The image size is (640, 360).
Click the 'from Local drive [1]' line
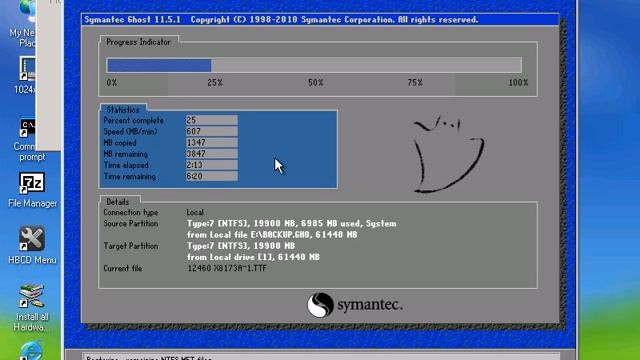tap(253, 257)
